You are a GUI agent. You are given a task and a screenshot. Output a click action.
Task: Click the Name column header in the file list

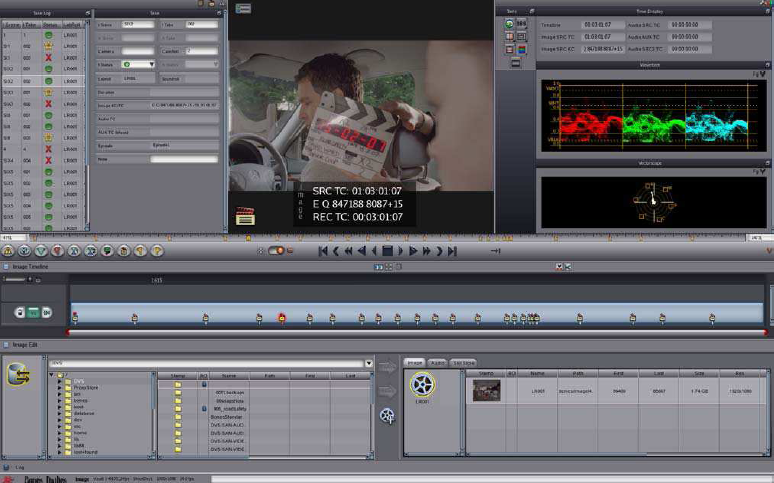tap(227, 374)
